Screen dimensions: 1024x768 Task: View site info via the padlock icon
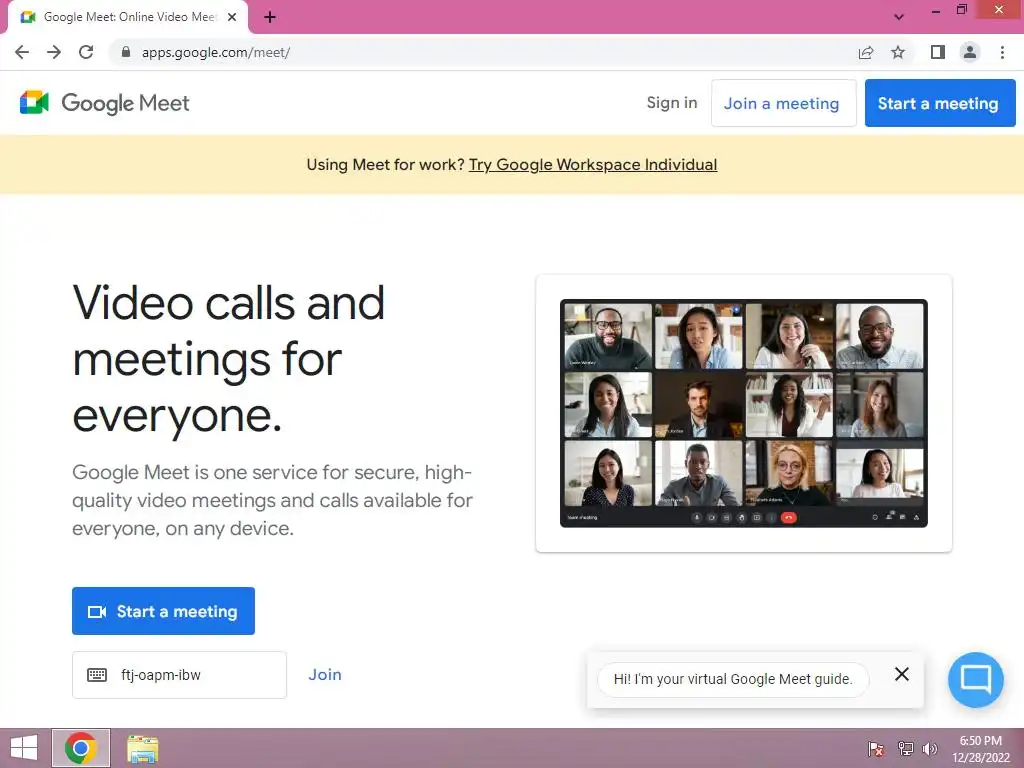point(126,52)
